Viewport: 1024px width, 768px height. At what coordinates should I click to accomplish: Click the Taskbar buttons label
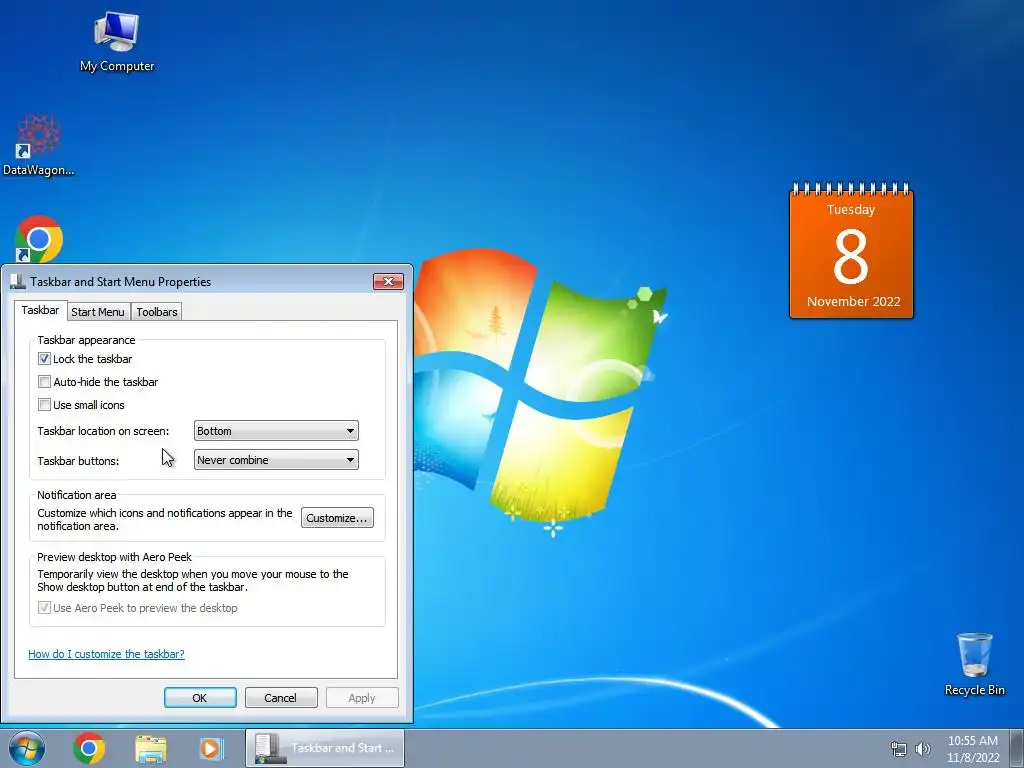[78, 460]
